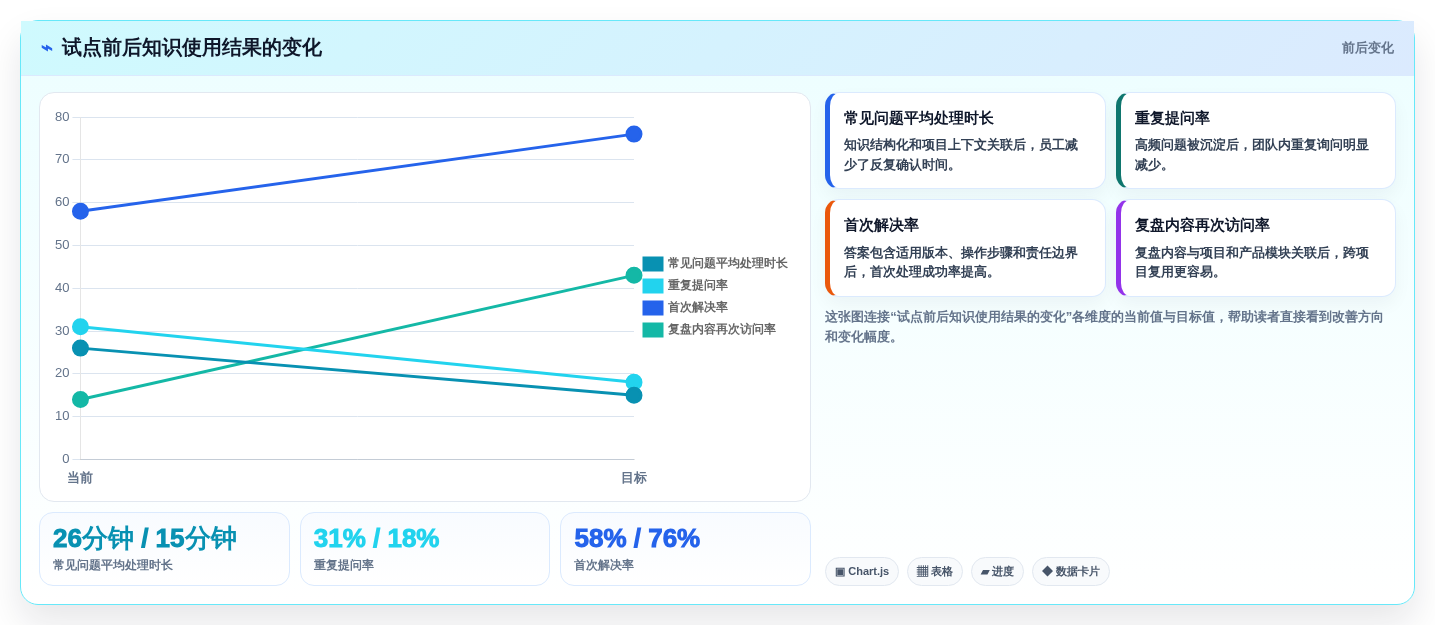Click the 复盘内容再次访问率 point at 当前
Screen dimensions: 1435x625
pos(81,400)
